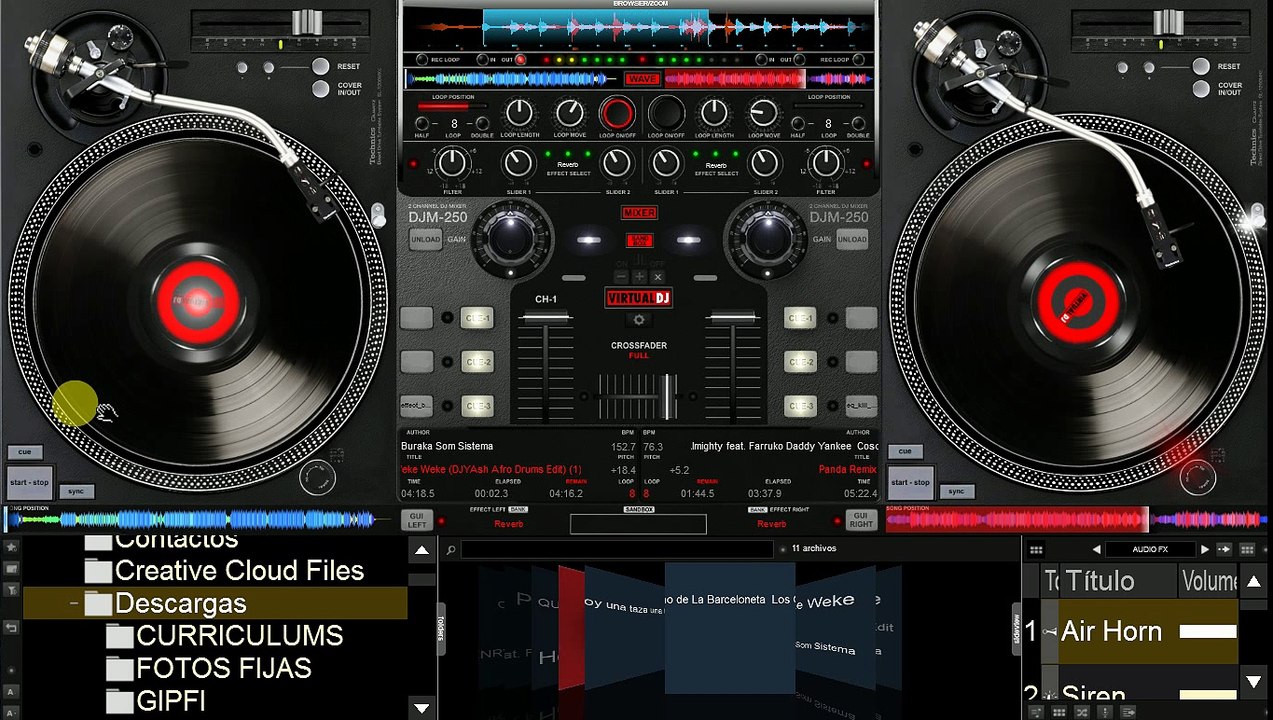
Task: Open the left effect Reverb dropdown
Action: pyautogui.click(x=508, y=524)
